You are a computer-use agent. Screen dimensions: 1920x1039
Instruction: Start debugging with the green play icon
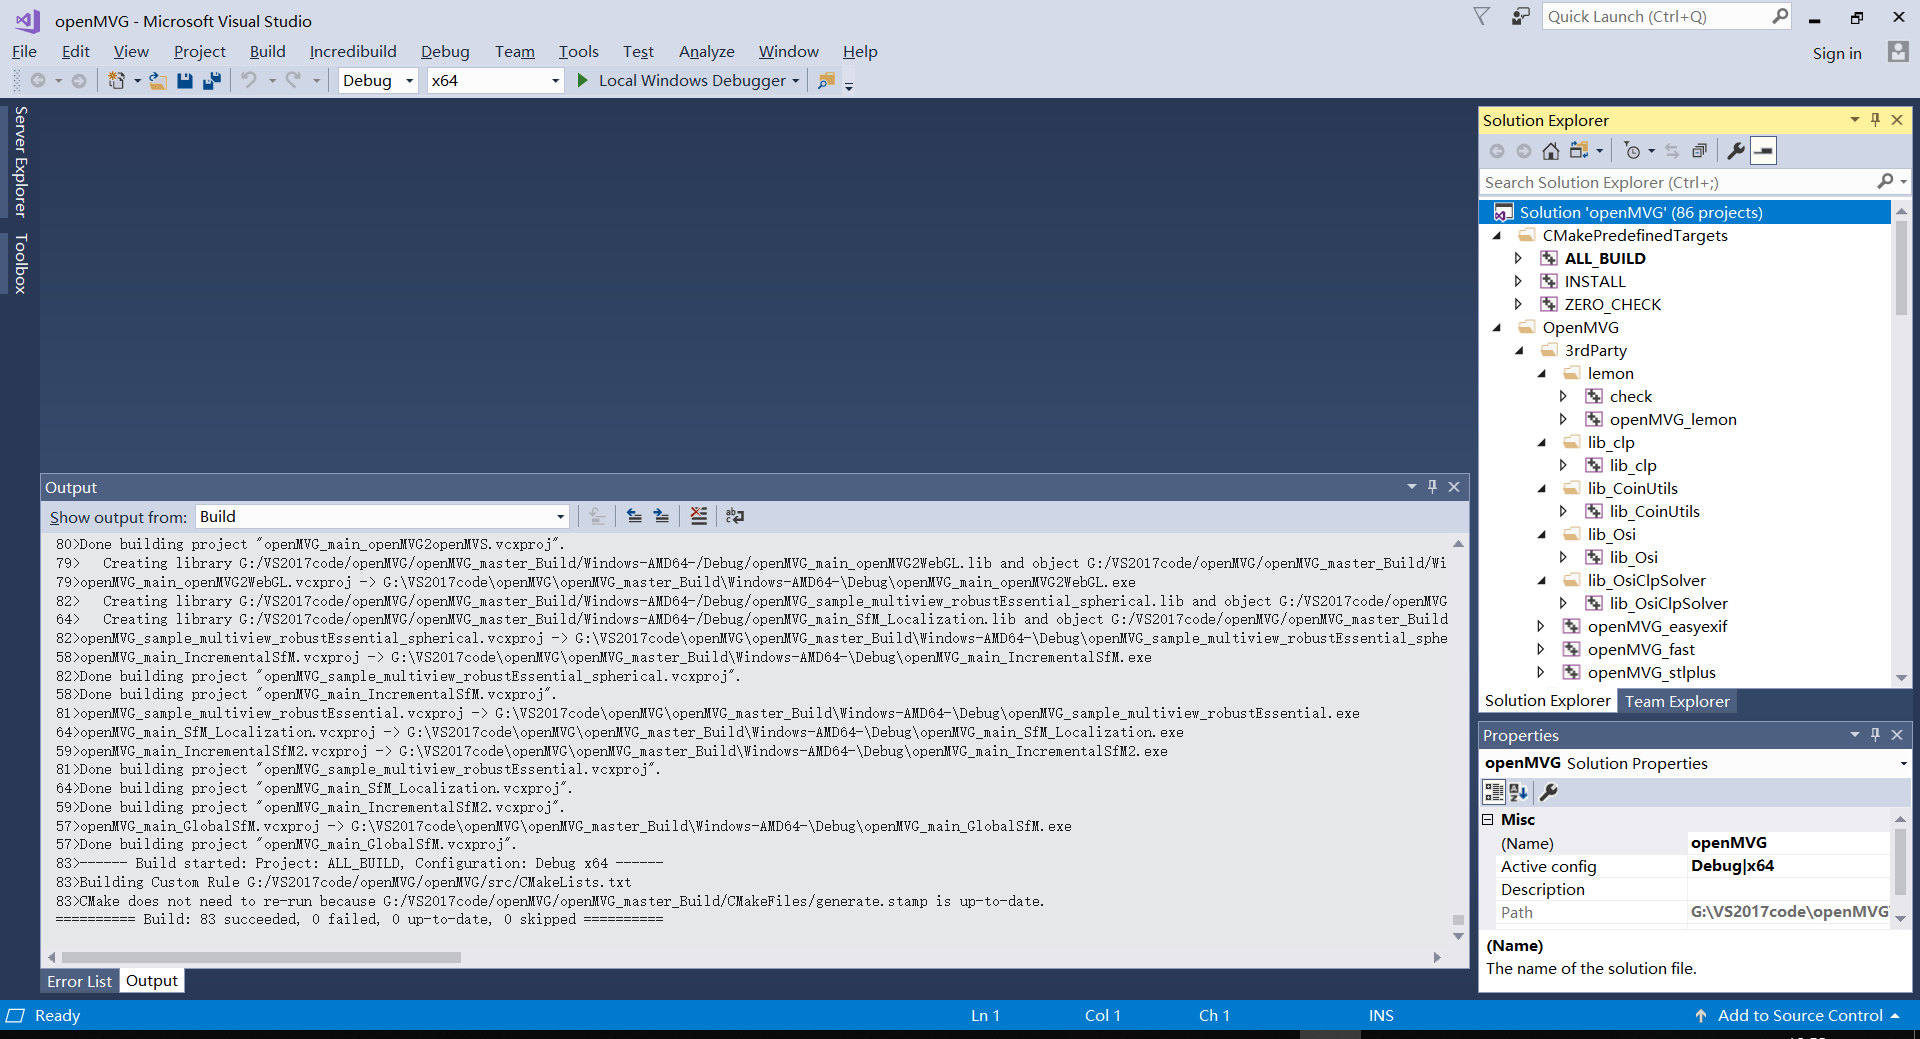[x=583, y=80]
